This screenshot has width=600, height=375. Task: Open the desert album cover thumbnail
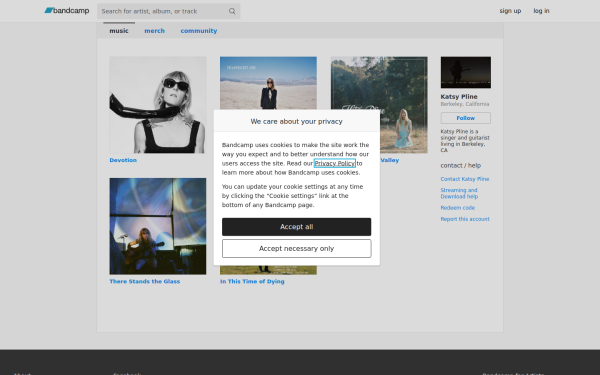(x=268, y=83)
